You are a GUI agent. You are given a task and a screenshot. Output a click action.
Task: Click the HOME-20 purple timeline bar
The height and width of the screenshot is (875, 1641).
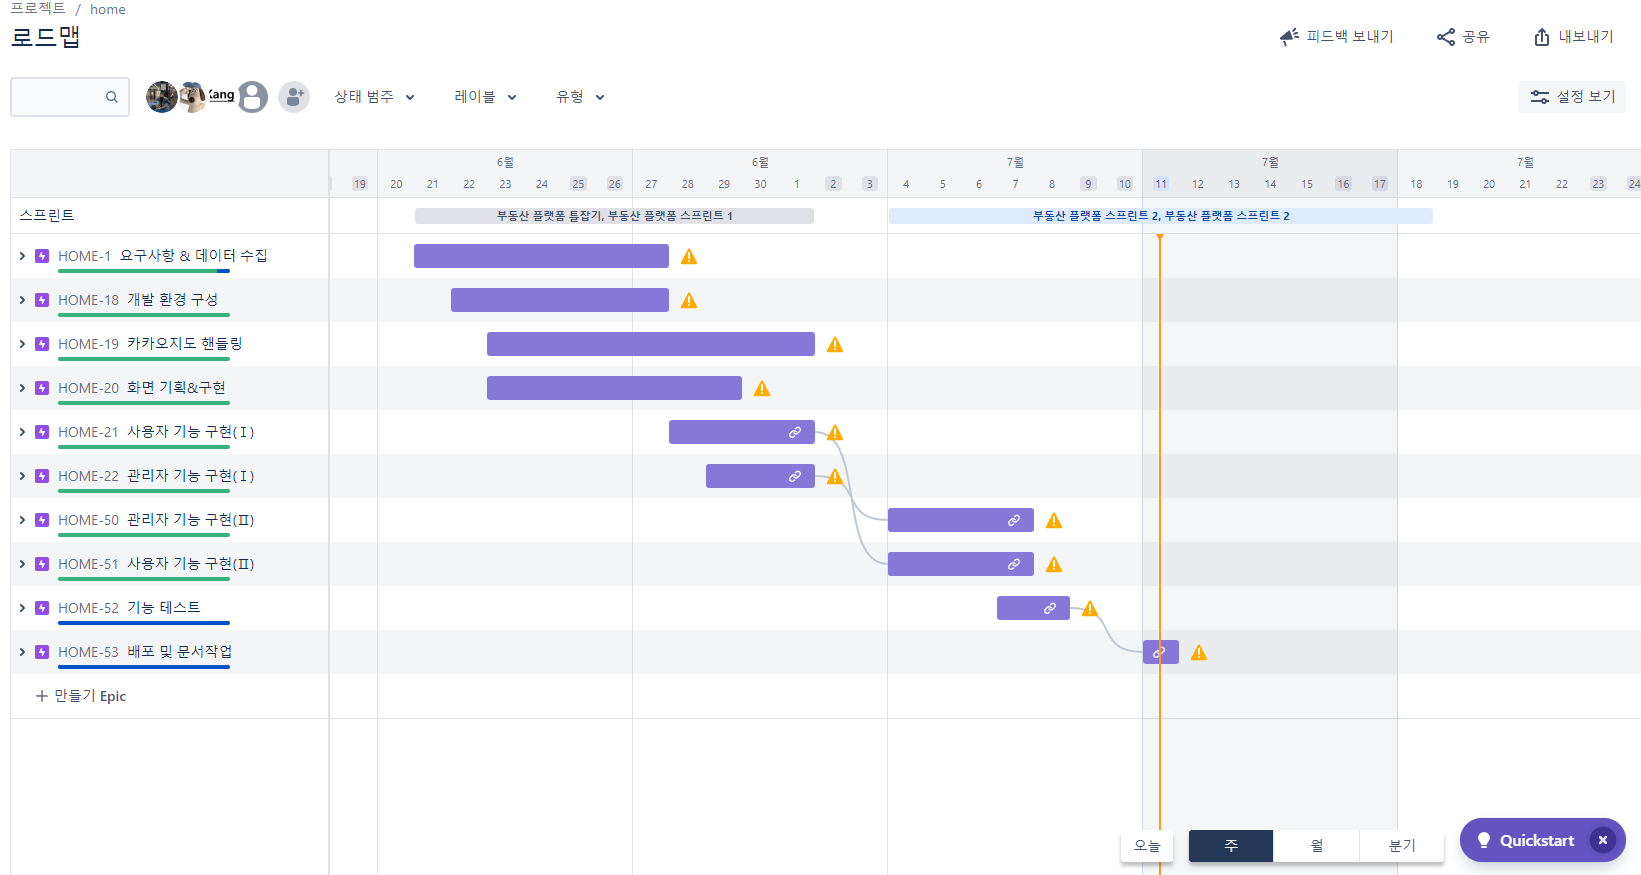click(614, 388)
